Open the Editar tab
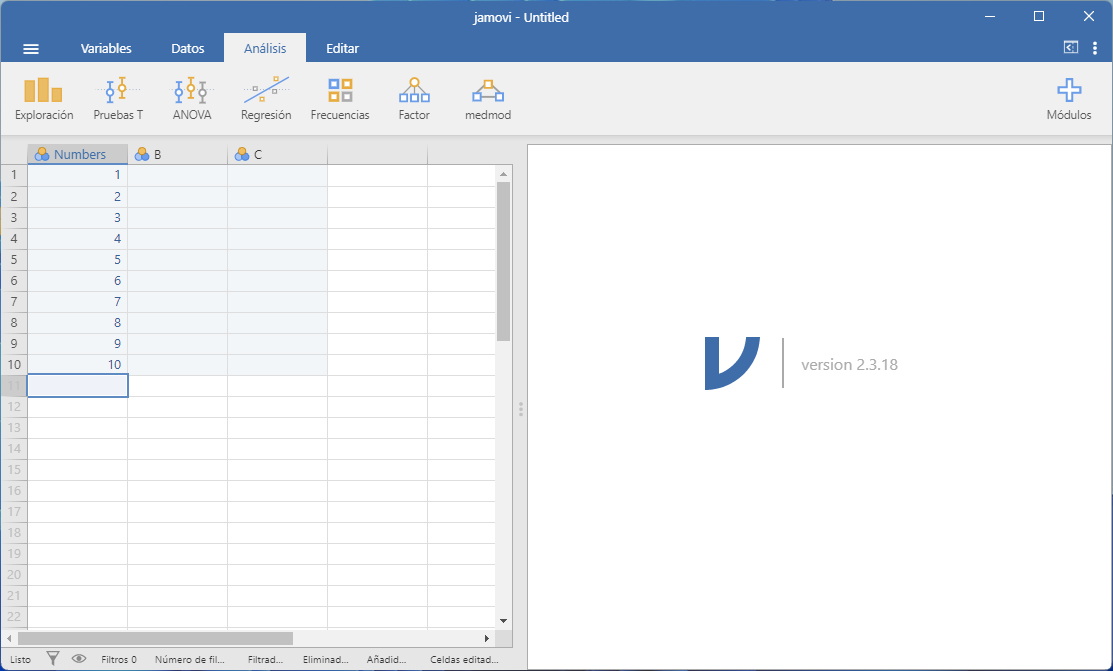 pos(342,48)
